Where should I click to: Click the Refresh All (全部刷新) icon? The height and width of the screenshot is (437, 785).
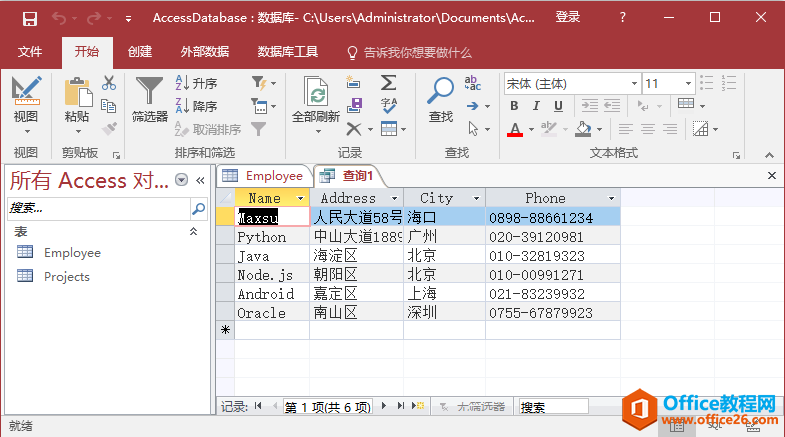click(315, 95)
